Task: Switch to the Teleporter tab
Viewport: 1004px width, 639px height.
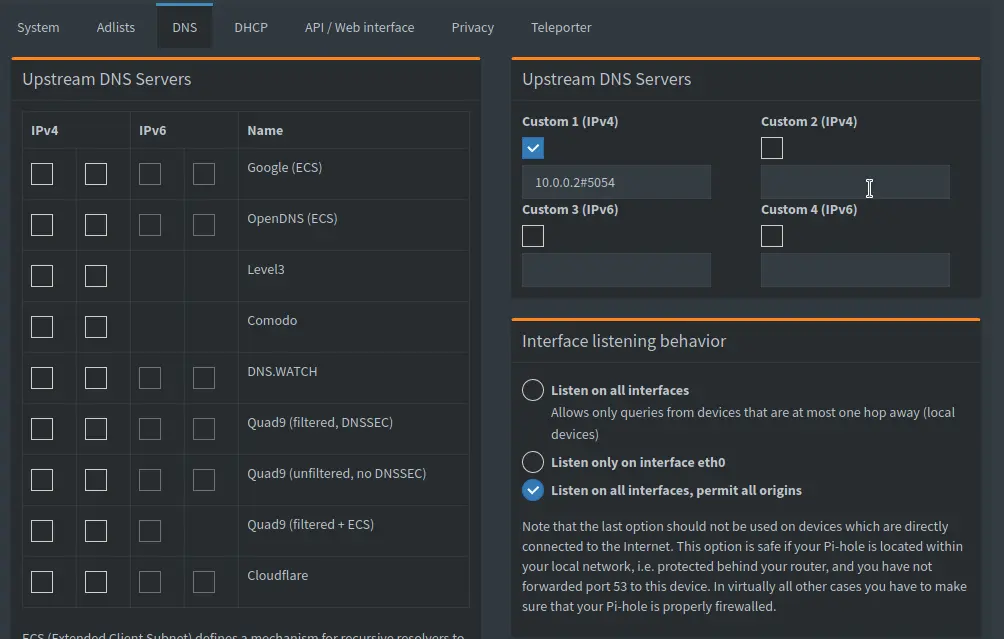Action: (561, 28)
